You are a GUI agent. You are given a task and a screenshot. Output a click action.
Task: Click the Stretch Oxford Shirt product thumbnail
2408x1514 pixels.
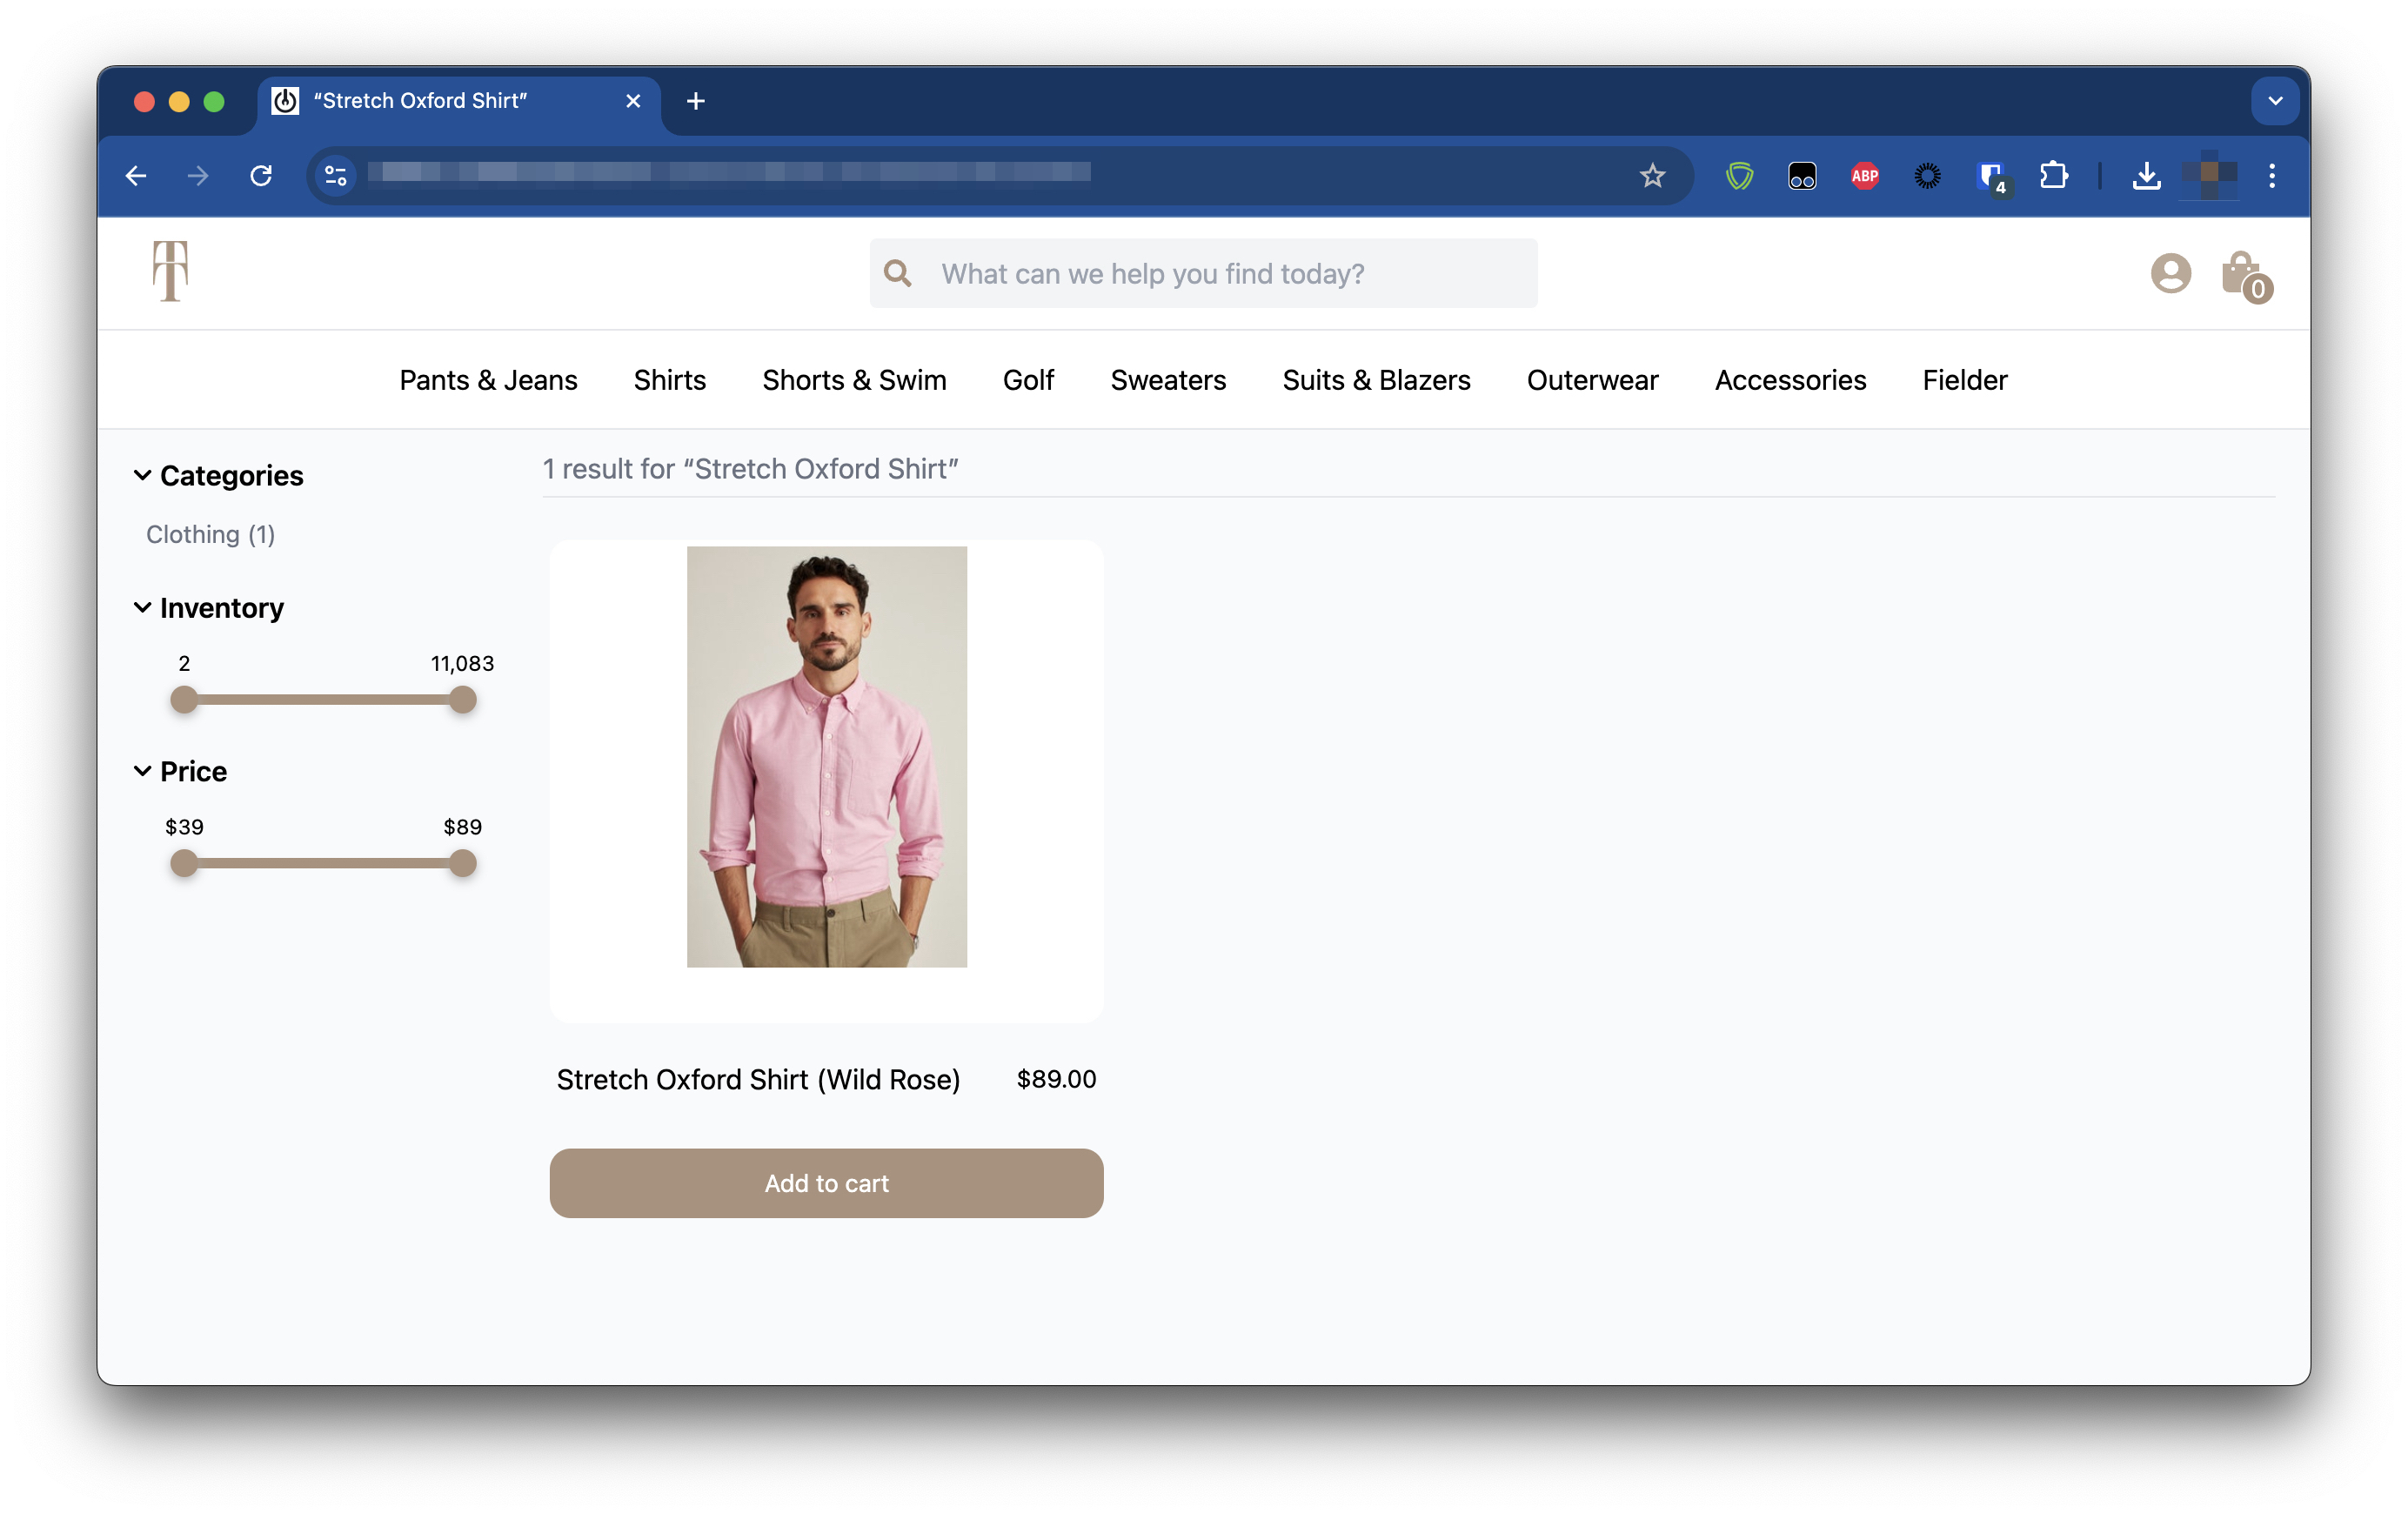826,755
